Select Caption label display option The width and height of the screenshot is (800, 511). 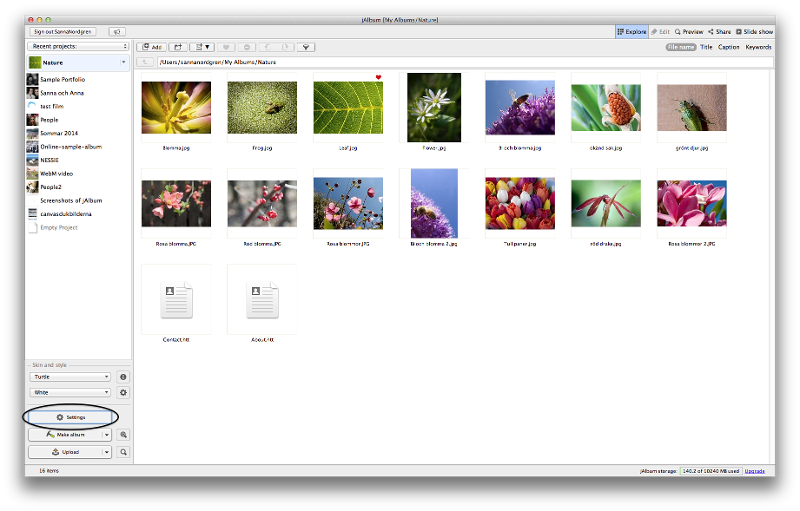[x=729, y=47]
